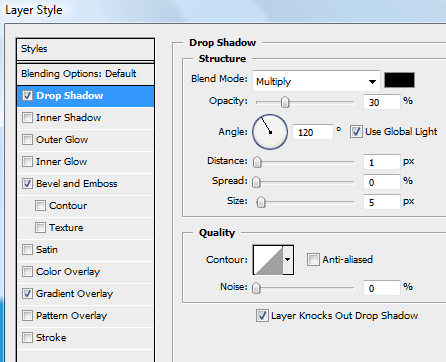Click the Size value field showing 5
The image size is (446, 362).
pos(382,202)
